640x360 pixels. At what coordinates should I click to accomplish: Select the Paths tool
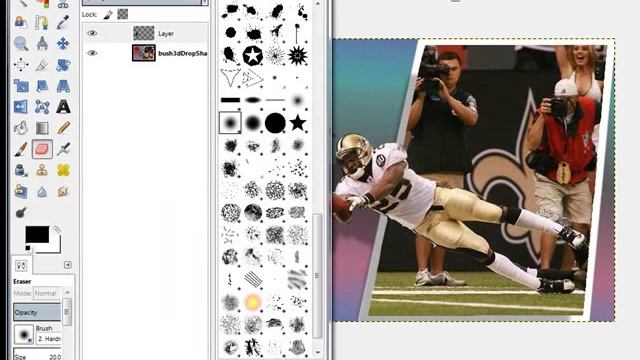42,22
